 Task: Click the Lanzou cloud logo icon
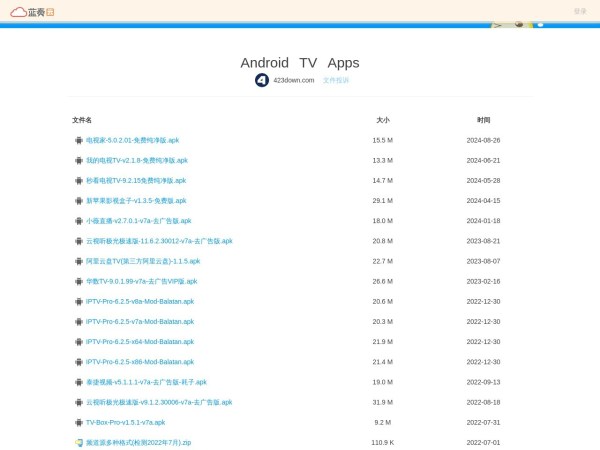pos(19,12)
